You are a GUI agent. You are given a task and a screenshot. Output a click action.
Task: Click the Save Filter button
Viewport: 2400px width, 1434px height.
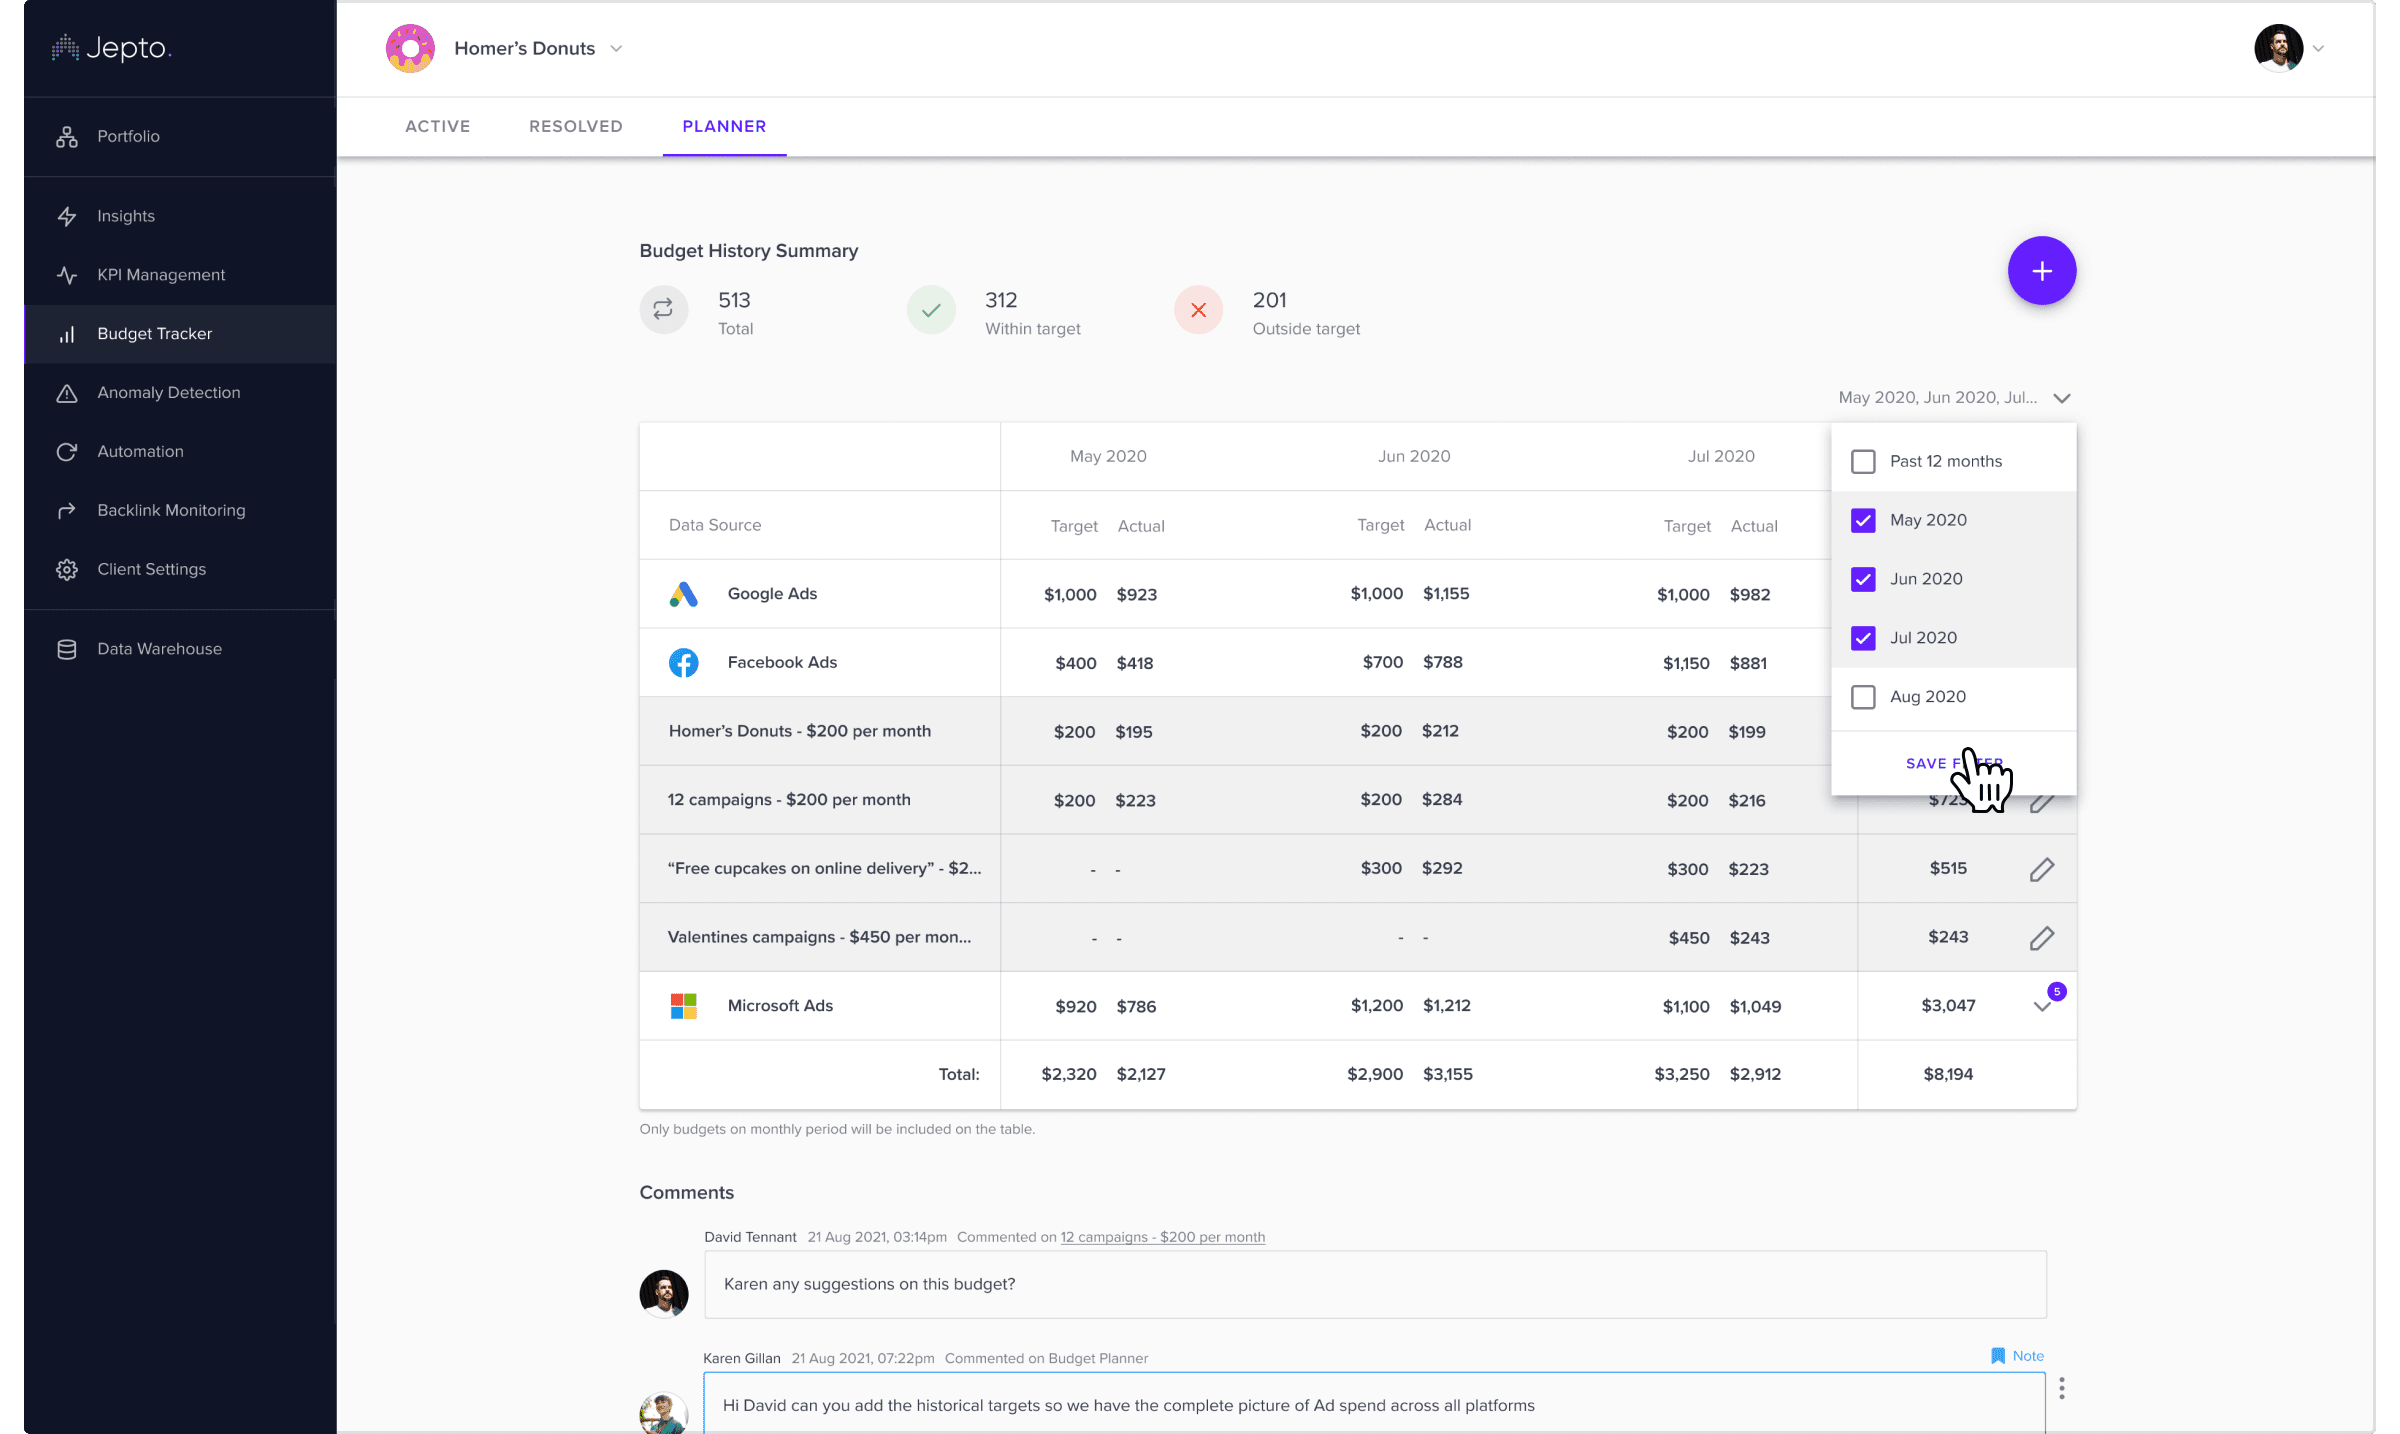click(x=1953, y=763)
